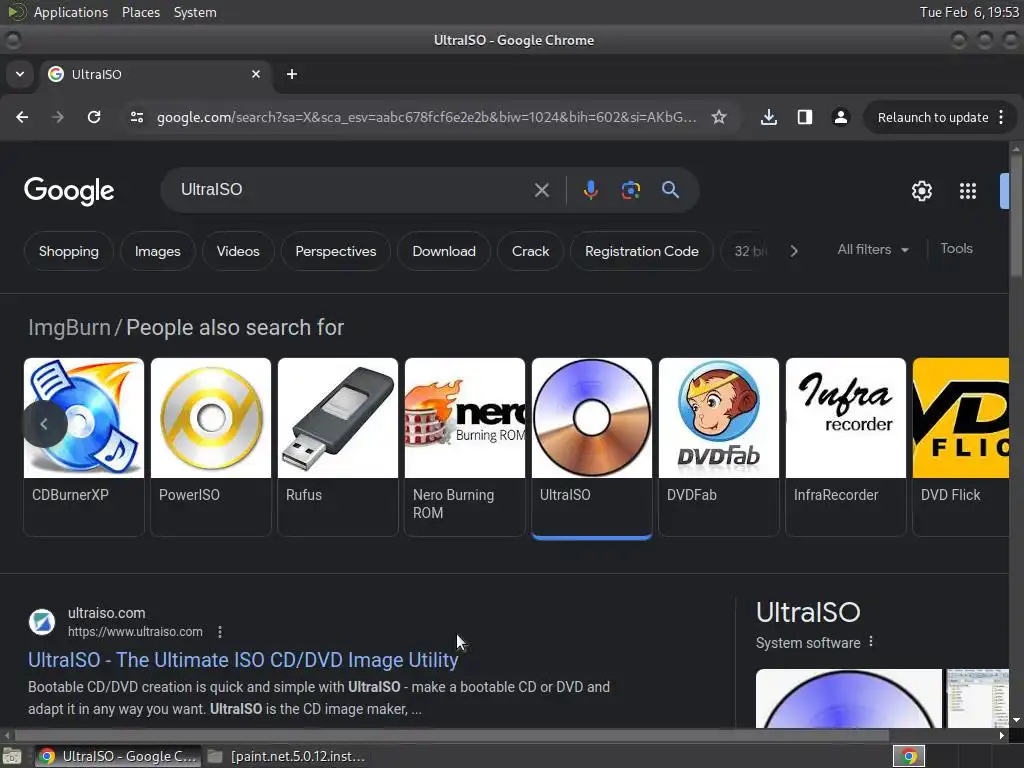
Task: Open the Chrome three-dot menu
Action: (x=1001, y=117)
